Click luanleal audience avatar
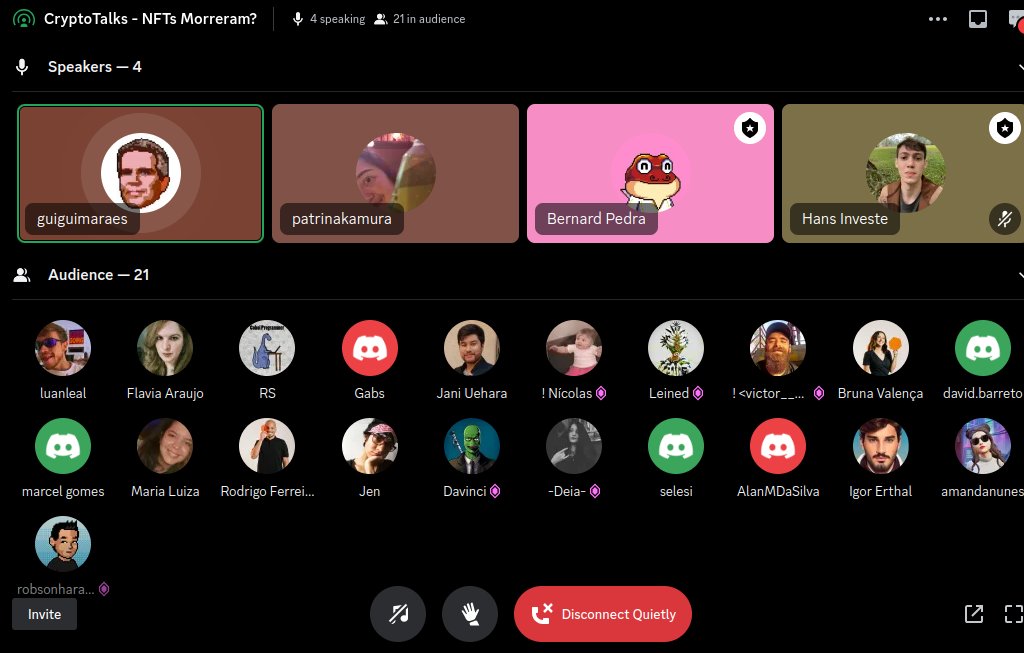Image resolution: width=1024 pixels, height=653 pixels. pyautogui.click(x=63, y=348)
